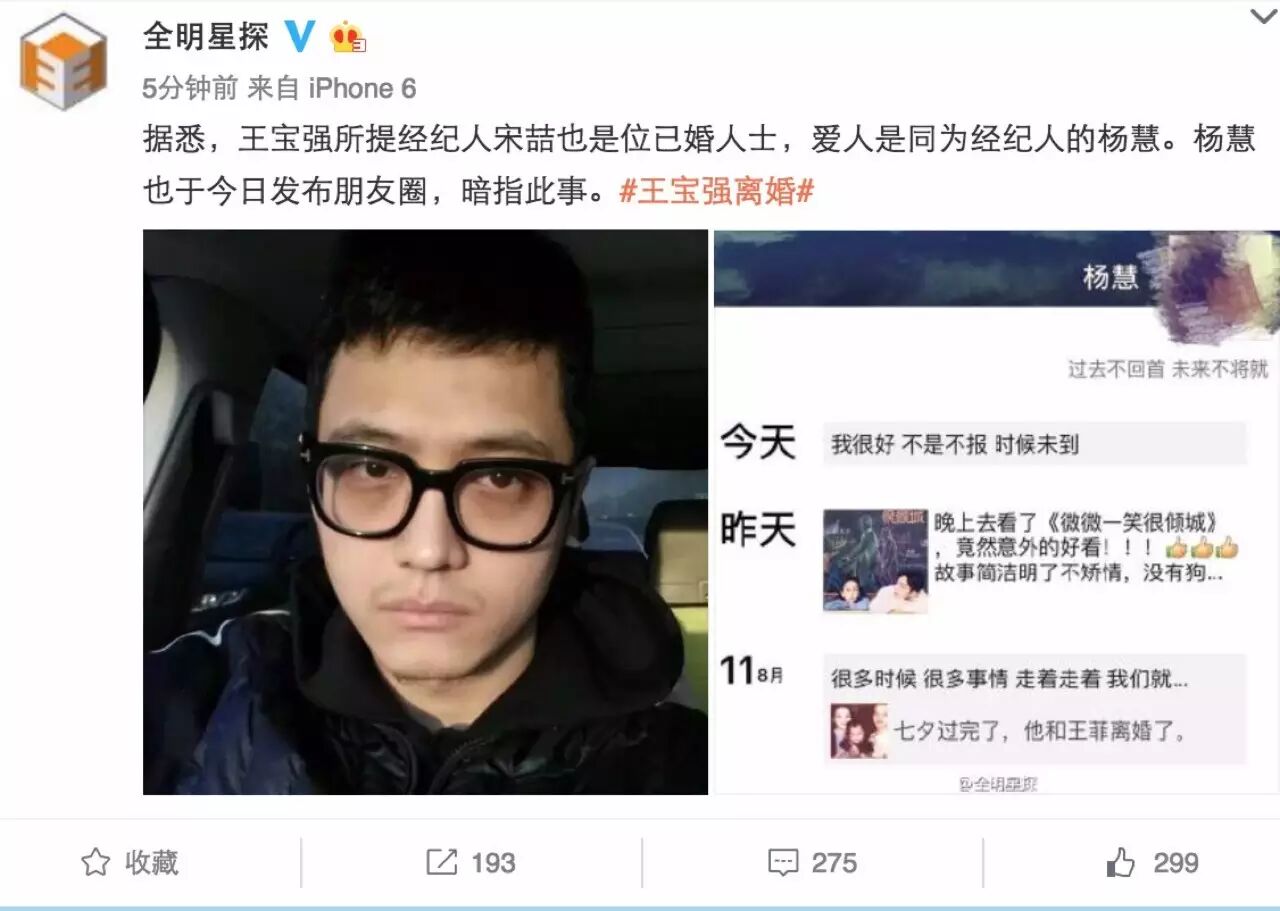Enlarge the selfie photo with glasses
This screenshot has width=1280, height=911.
click(x=425, y=512)
